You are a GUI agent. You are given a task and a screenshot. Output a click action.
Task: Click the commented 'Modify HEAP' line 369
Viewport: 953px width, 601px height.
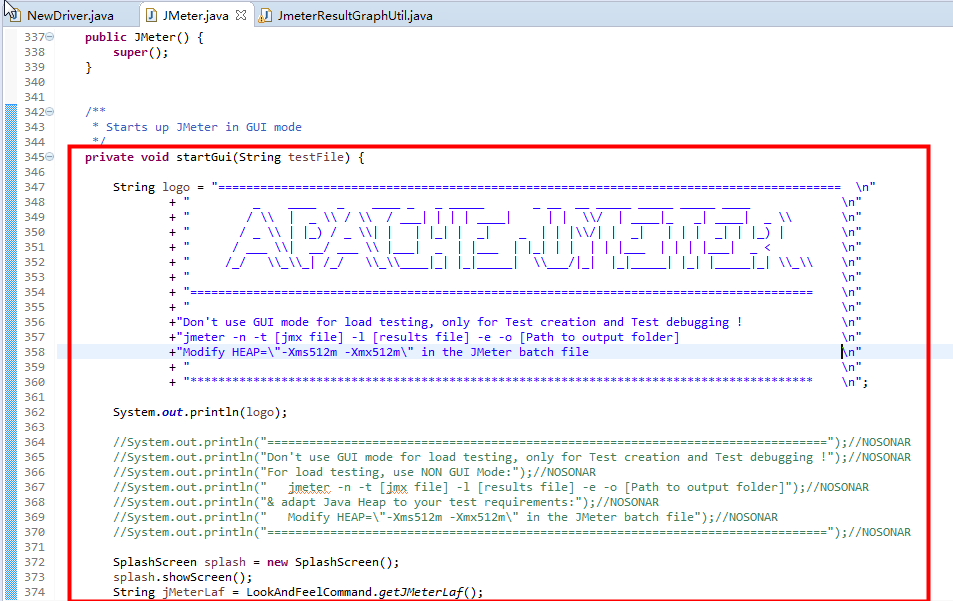(446, 517)
